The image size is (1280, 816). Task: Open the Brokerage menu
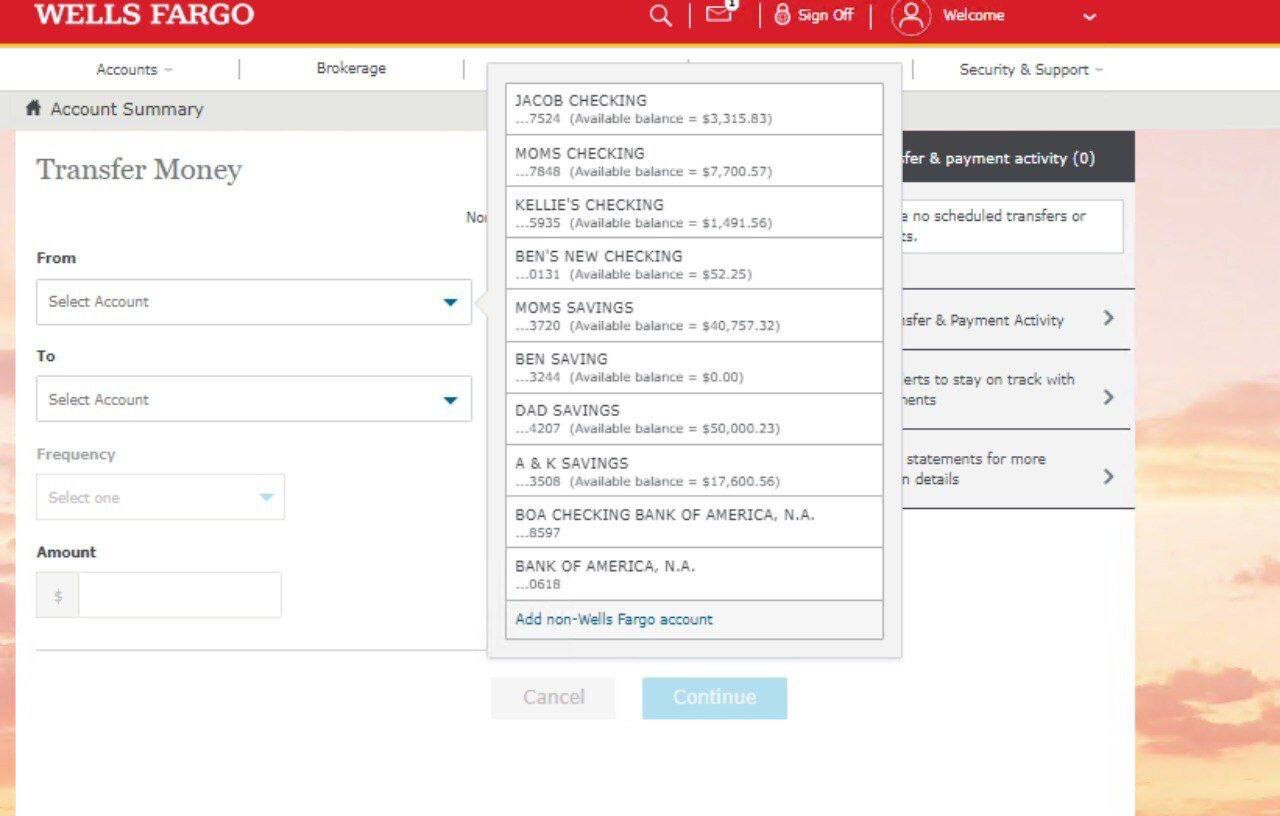[351, 69]
